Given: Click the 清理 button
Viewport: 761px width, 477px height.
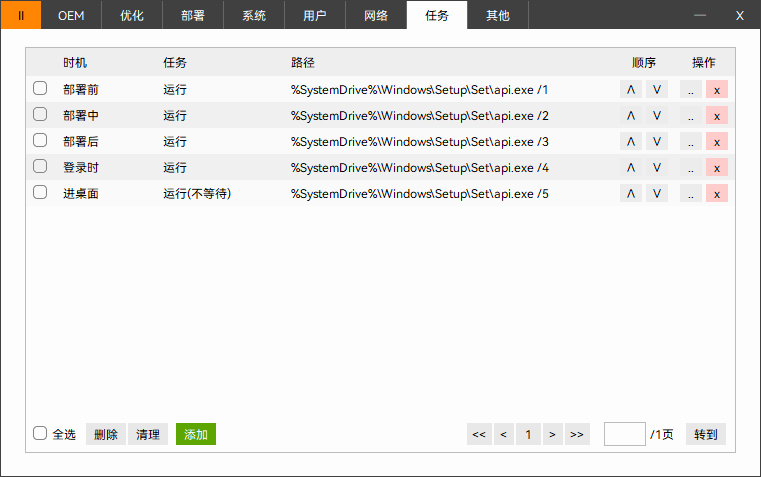Looking at the screenshot, I should pyautogui.click(x=148, y=435).
